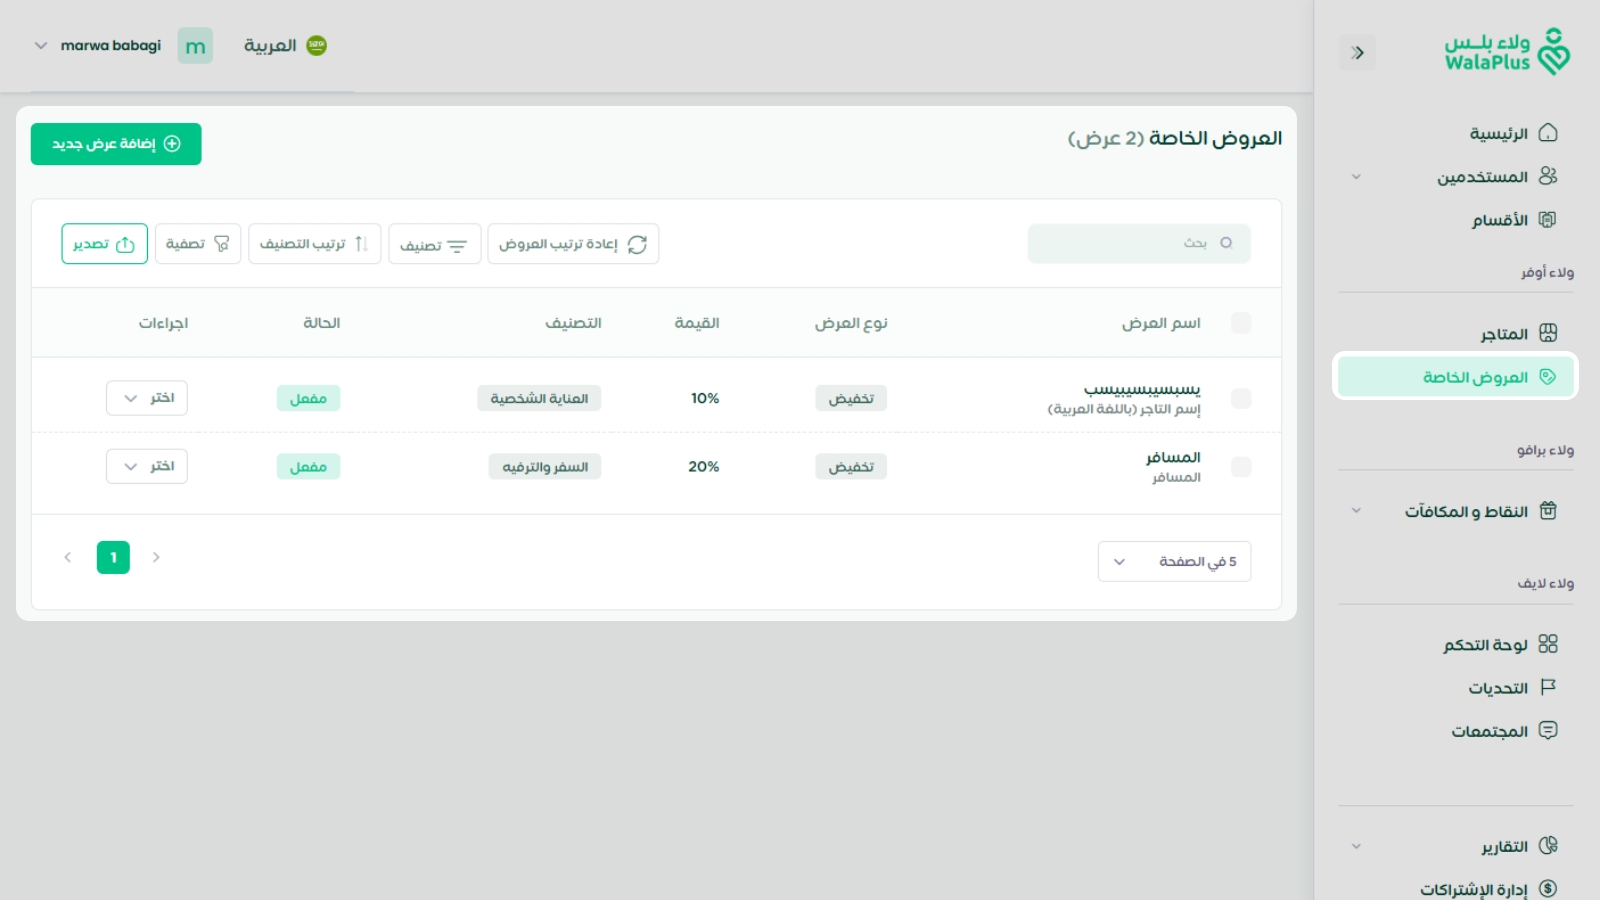Screen dimensions: 1600x900
Task: Open الأقسام menu item
Action: point(1499,219)
